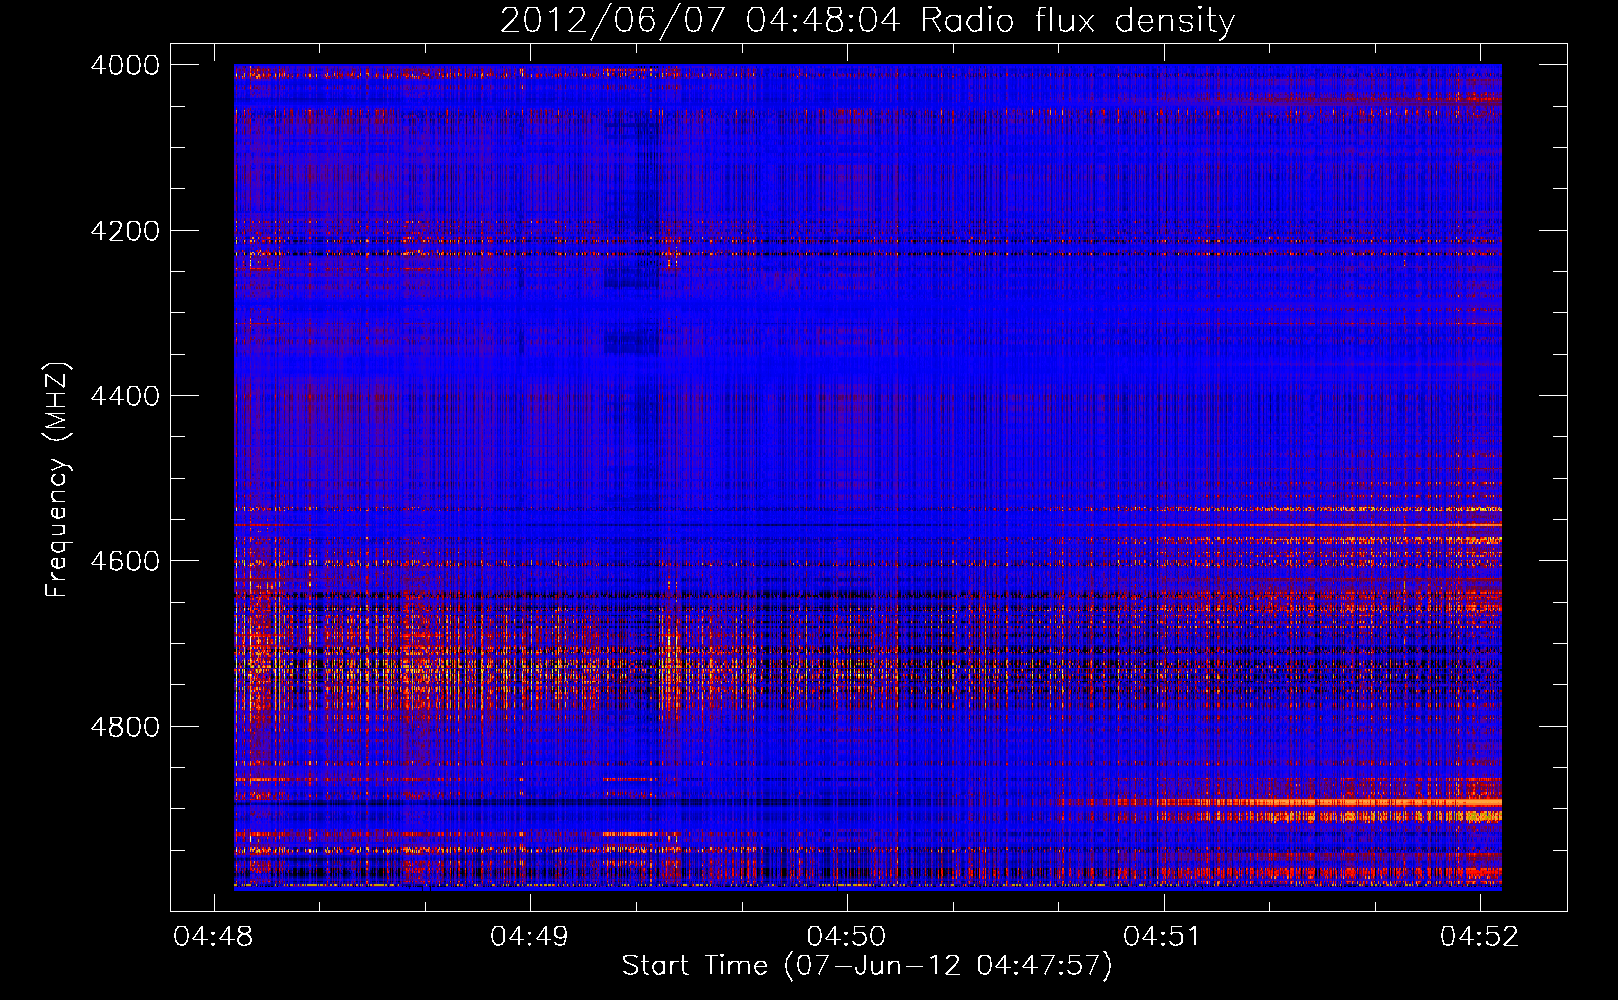
Task: Select the 4800 frequency tick label
Action: click(x=125, y=726)
